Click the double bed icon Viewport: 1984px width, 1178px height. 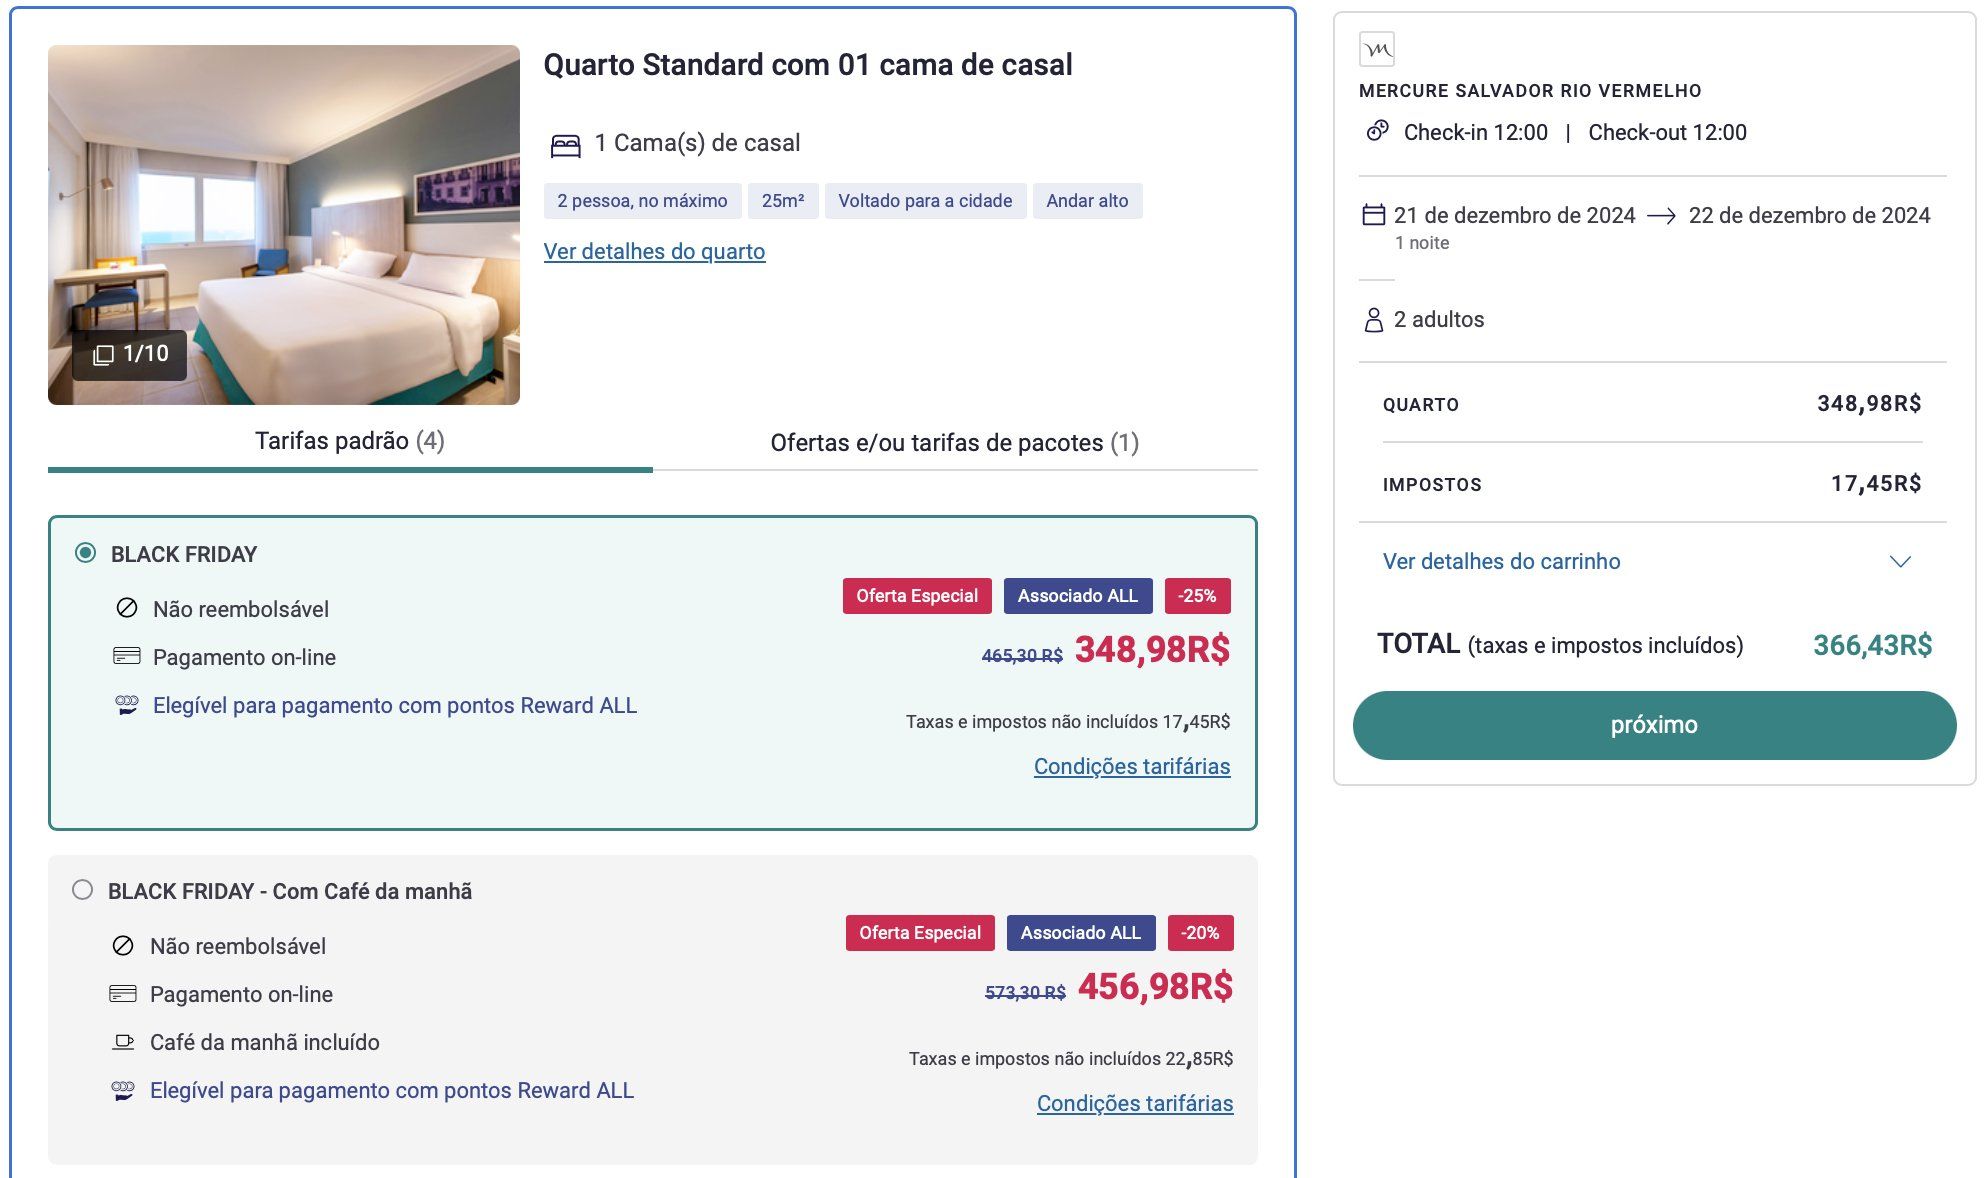(566, 145)
